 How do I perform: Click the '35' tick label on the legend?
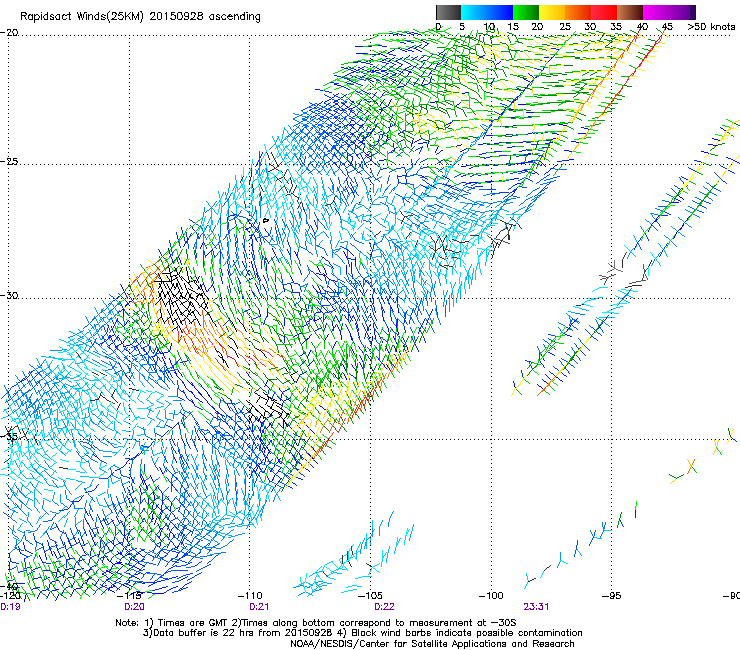(616, 27)
